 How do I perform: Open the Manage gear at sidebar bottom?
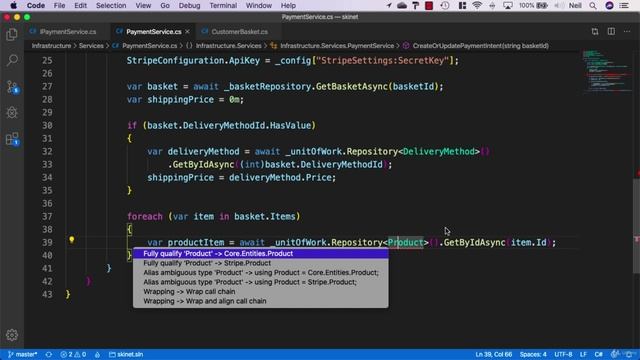pos(12,335)
